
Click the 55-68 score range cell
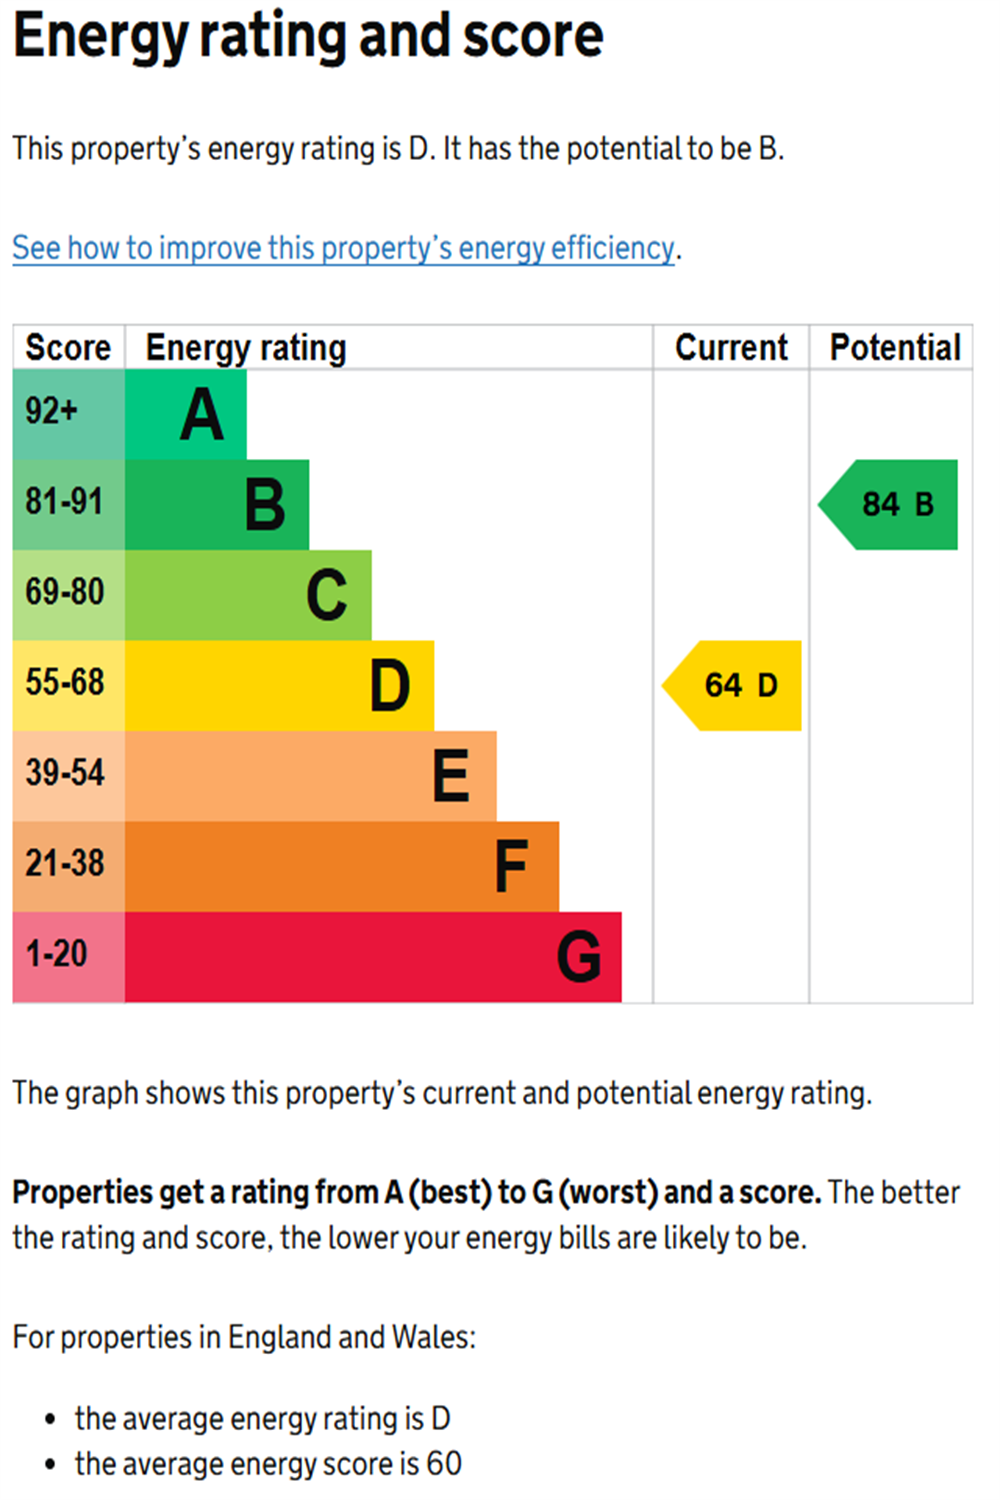68,686
